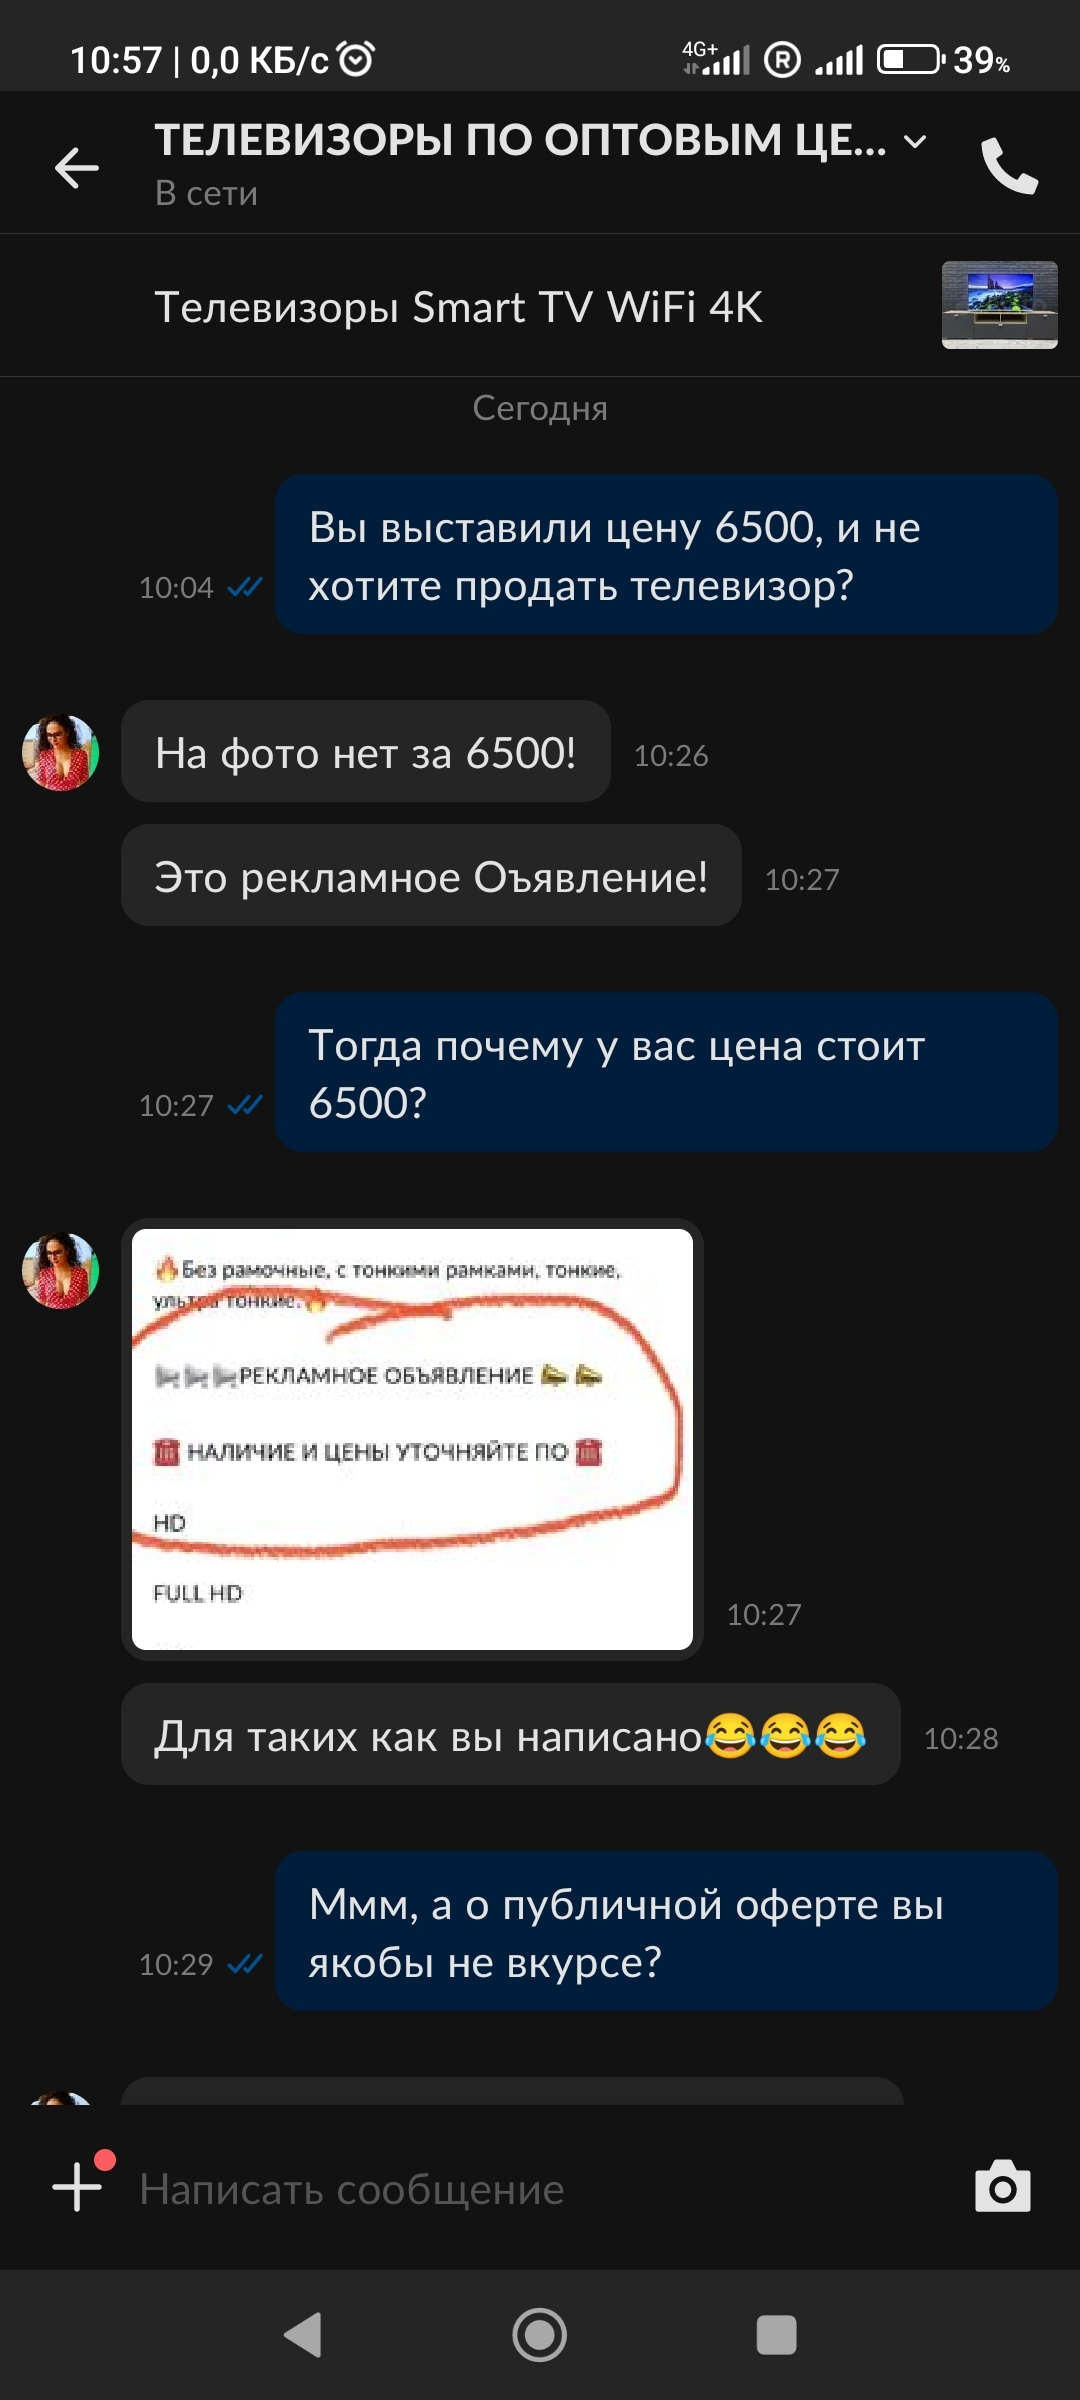The height and width of the screenshot is (2400, 1080).
Task: Select message 'Тогда почему у вас цена стоит 6500?'
Action: [x=666, y=1072]
